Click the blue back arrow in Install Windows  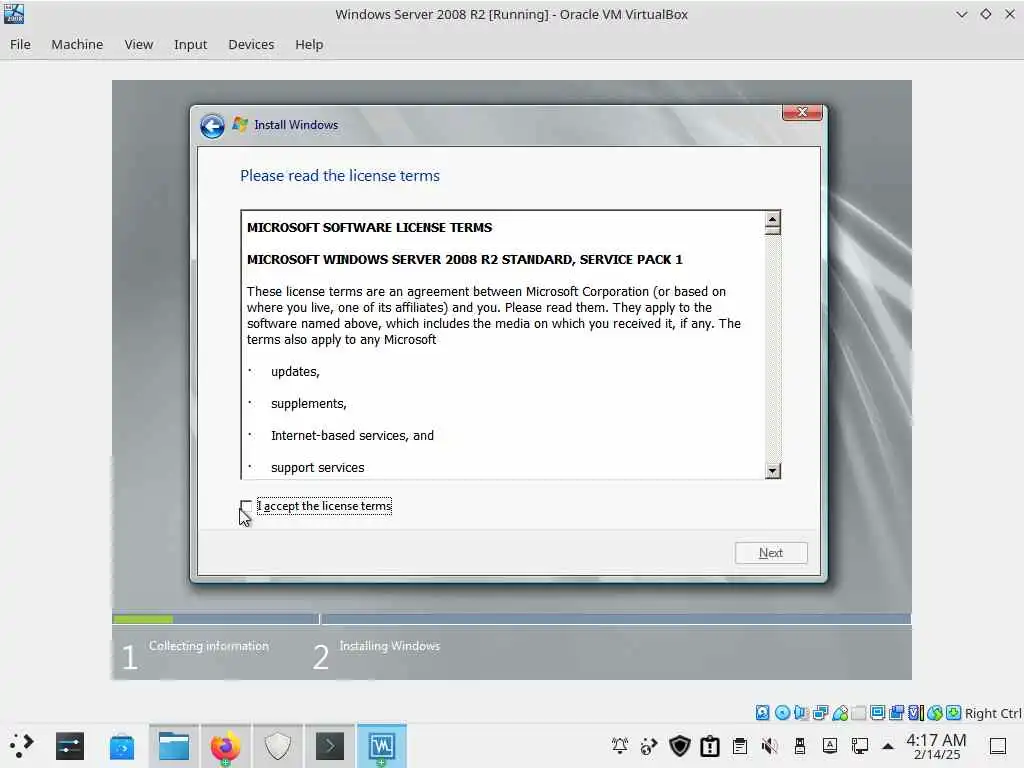212,126
